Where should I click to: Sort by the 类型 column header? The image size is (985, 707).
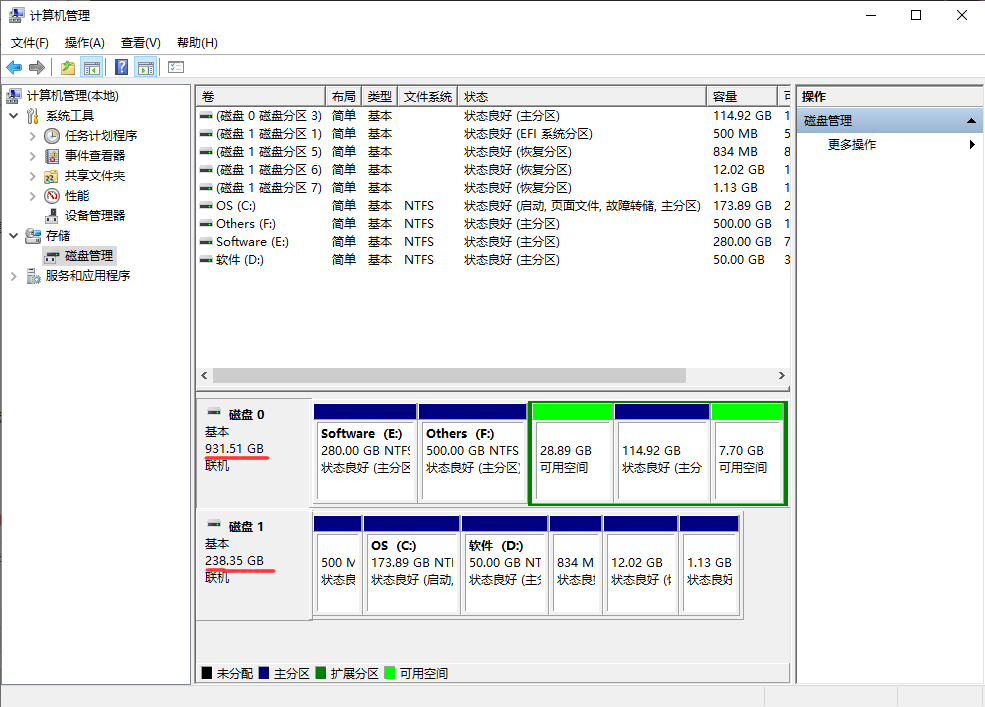(379, 96)
